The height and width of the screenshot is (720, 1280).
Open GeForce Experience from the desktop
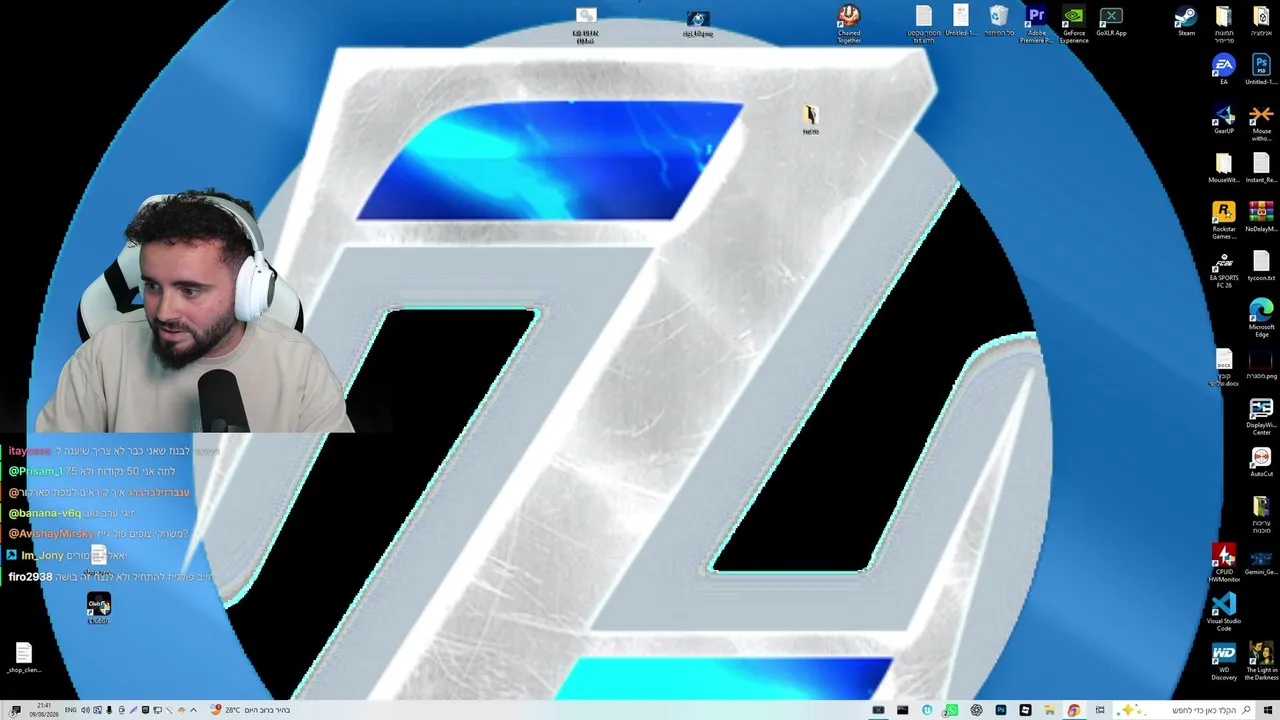[x=1074, y=25]
